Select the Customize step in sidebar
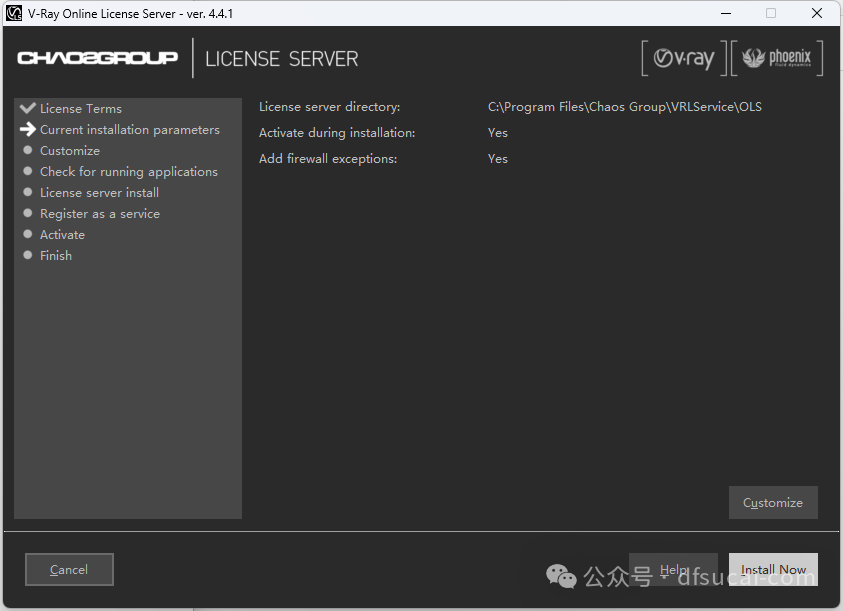Viewport: 843px width, 611px height. click(70, 151)
